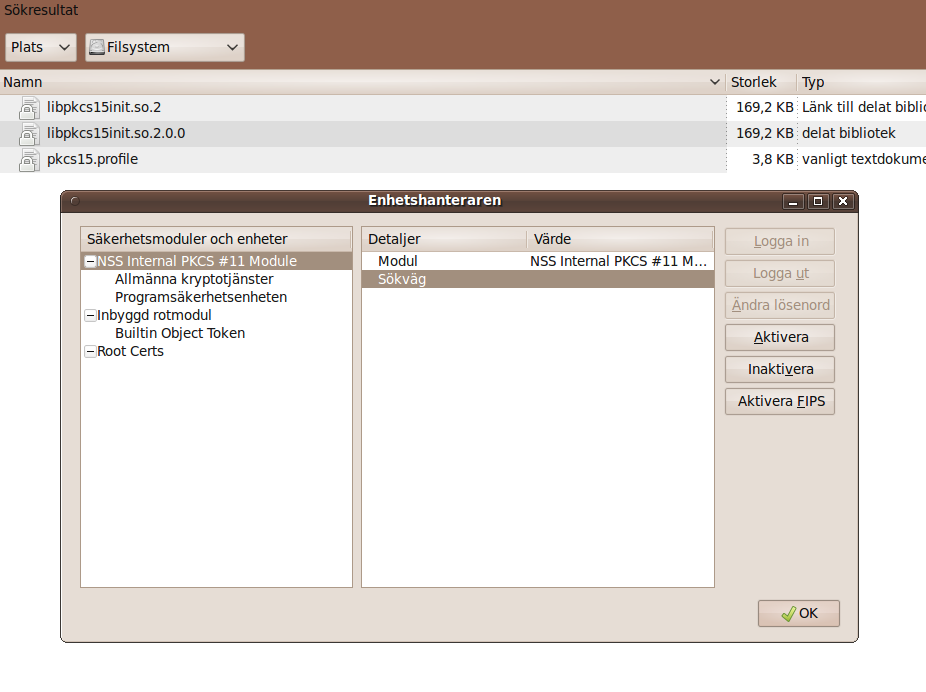
Task: Click the Enhetshanteraren title bar text
Action: [435, 201]
